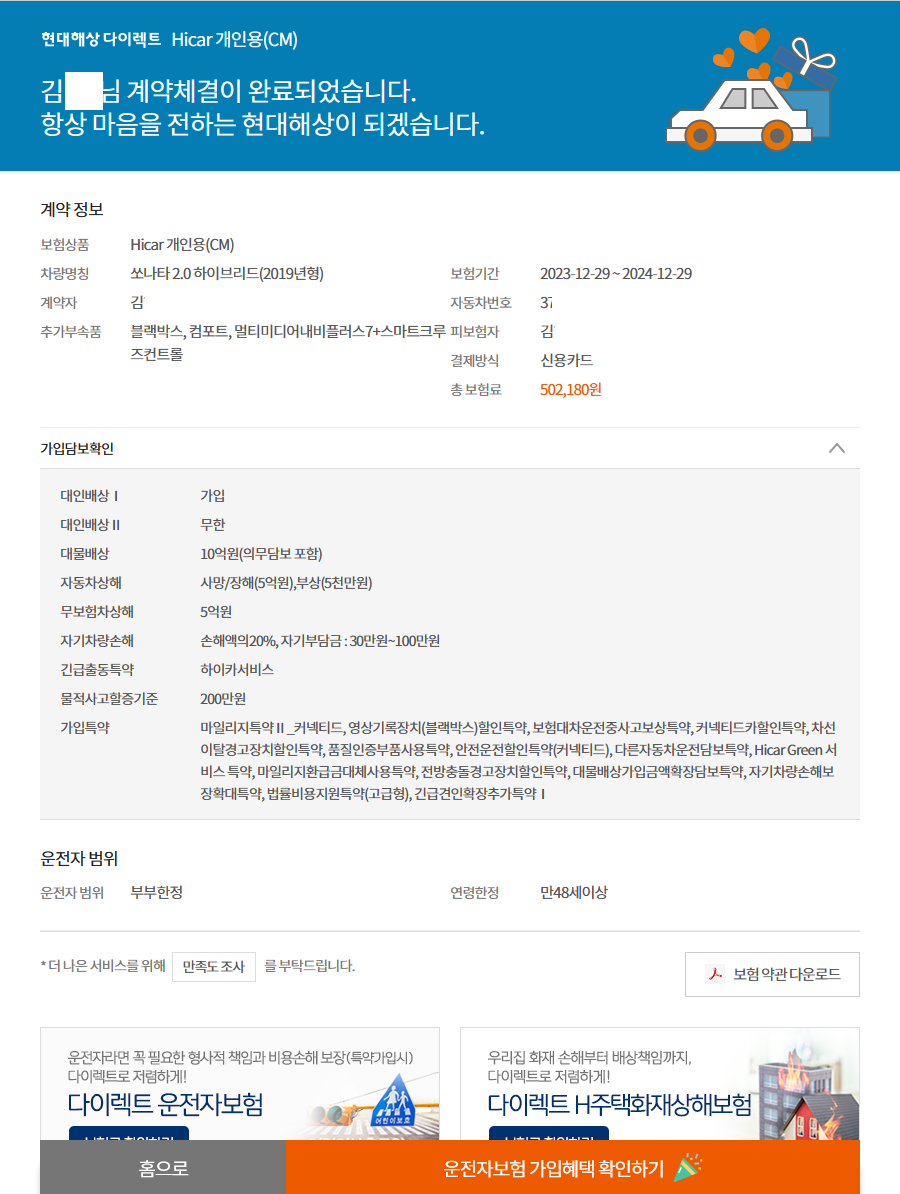Click 물적사고할증기준 value 200만원
900x1194 pixels.
pos(223,699)
